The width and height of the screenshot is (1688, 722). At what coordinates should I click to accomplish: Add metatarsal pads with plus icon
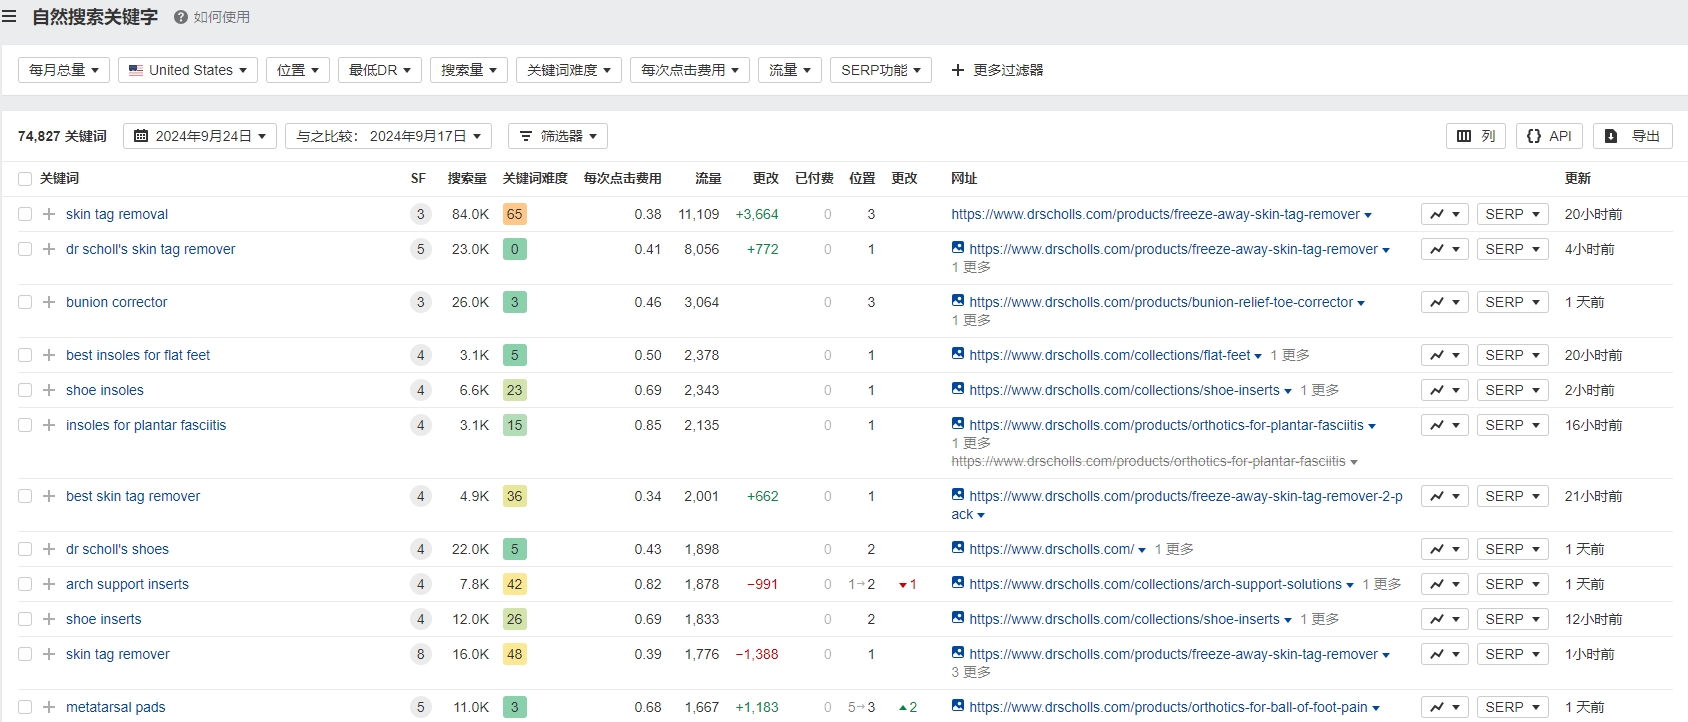click(x=49, y=707)
